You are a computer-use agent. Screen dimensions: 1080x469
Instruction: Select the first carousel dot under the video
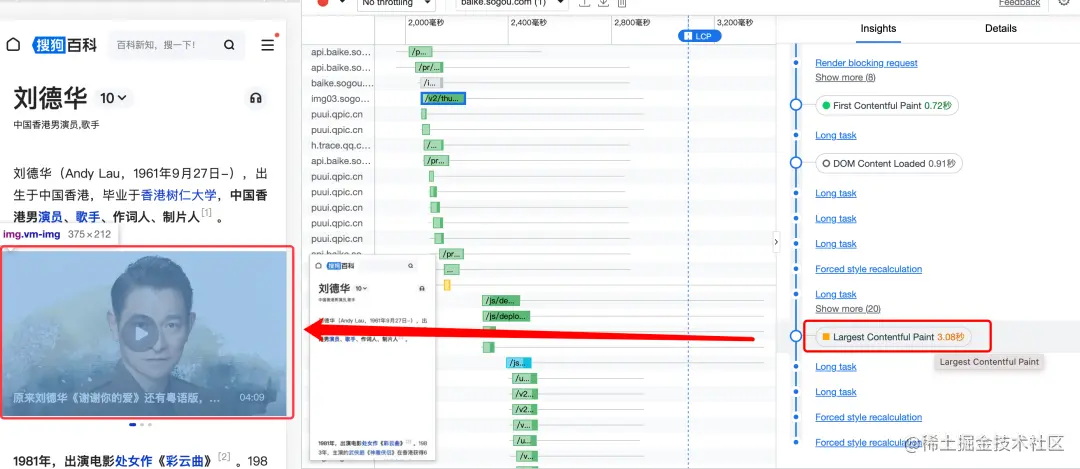point(132,425)
